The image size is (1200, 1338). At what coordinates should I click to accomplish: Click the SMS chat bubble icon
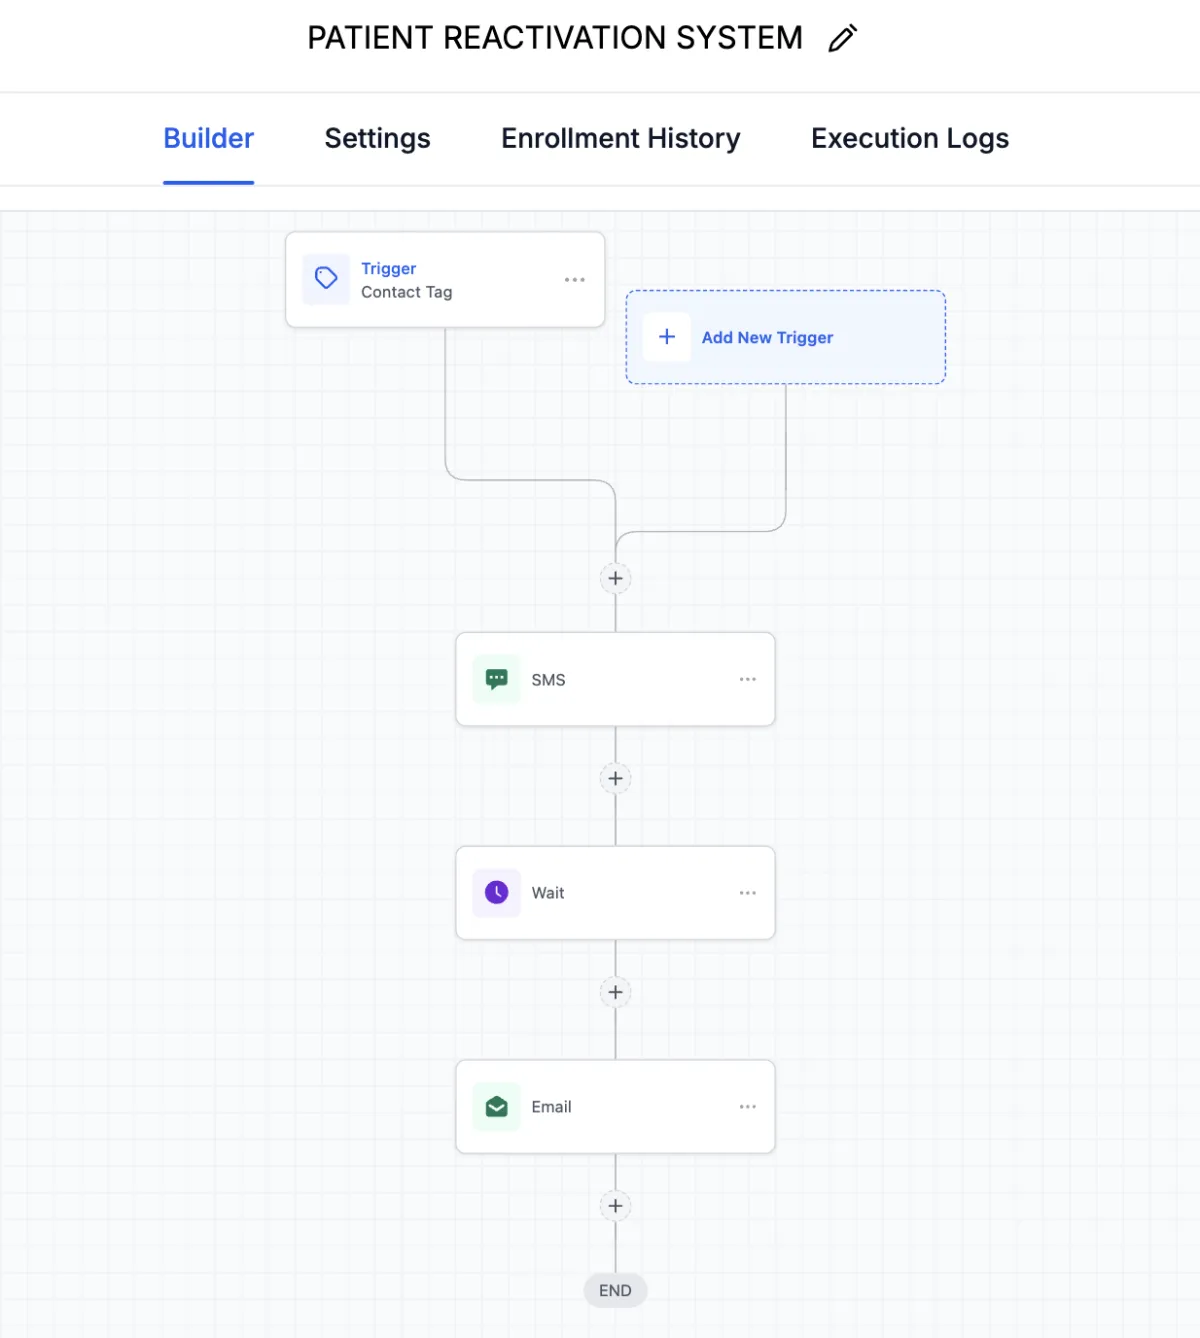coord(496,680)
